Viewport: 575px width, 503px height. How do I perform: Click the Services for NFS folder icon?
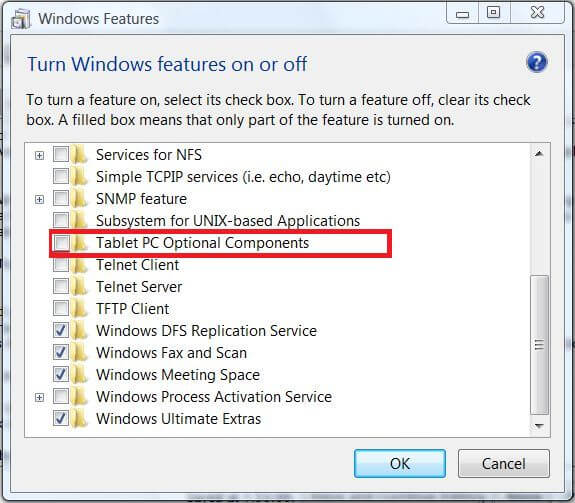[79, 154]
